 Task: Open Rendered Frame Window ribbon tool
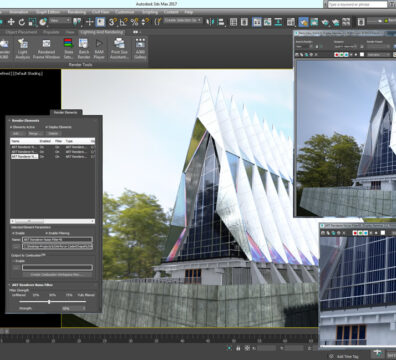(x=46, y=49)
